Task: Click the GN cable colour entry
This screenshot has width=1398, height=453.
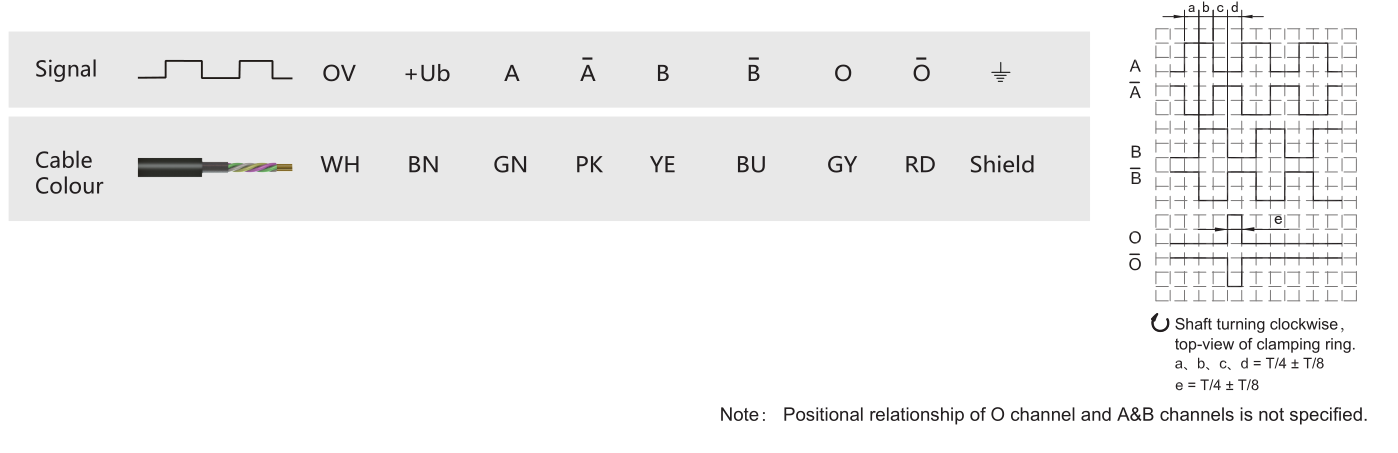Action: tap(509, 166)
